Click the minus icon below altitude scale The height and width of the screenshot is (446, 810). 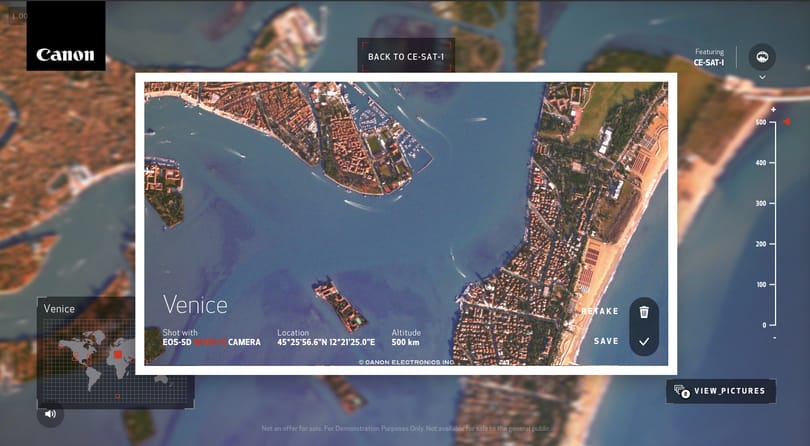pyautogui.click(x=774, y=338)
